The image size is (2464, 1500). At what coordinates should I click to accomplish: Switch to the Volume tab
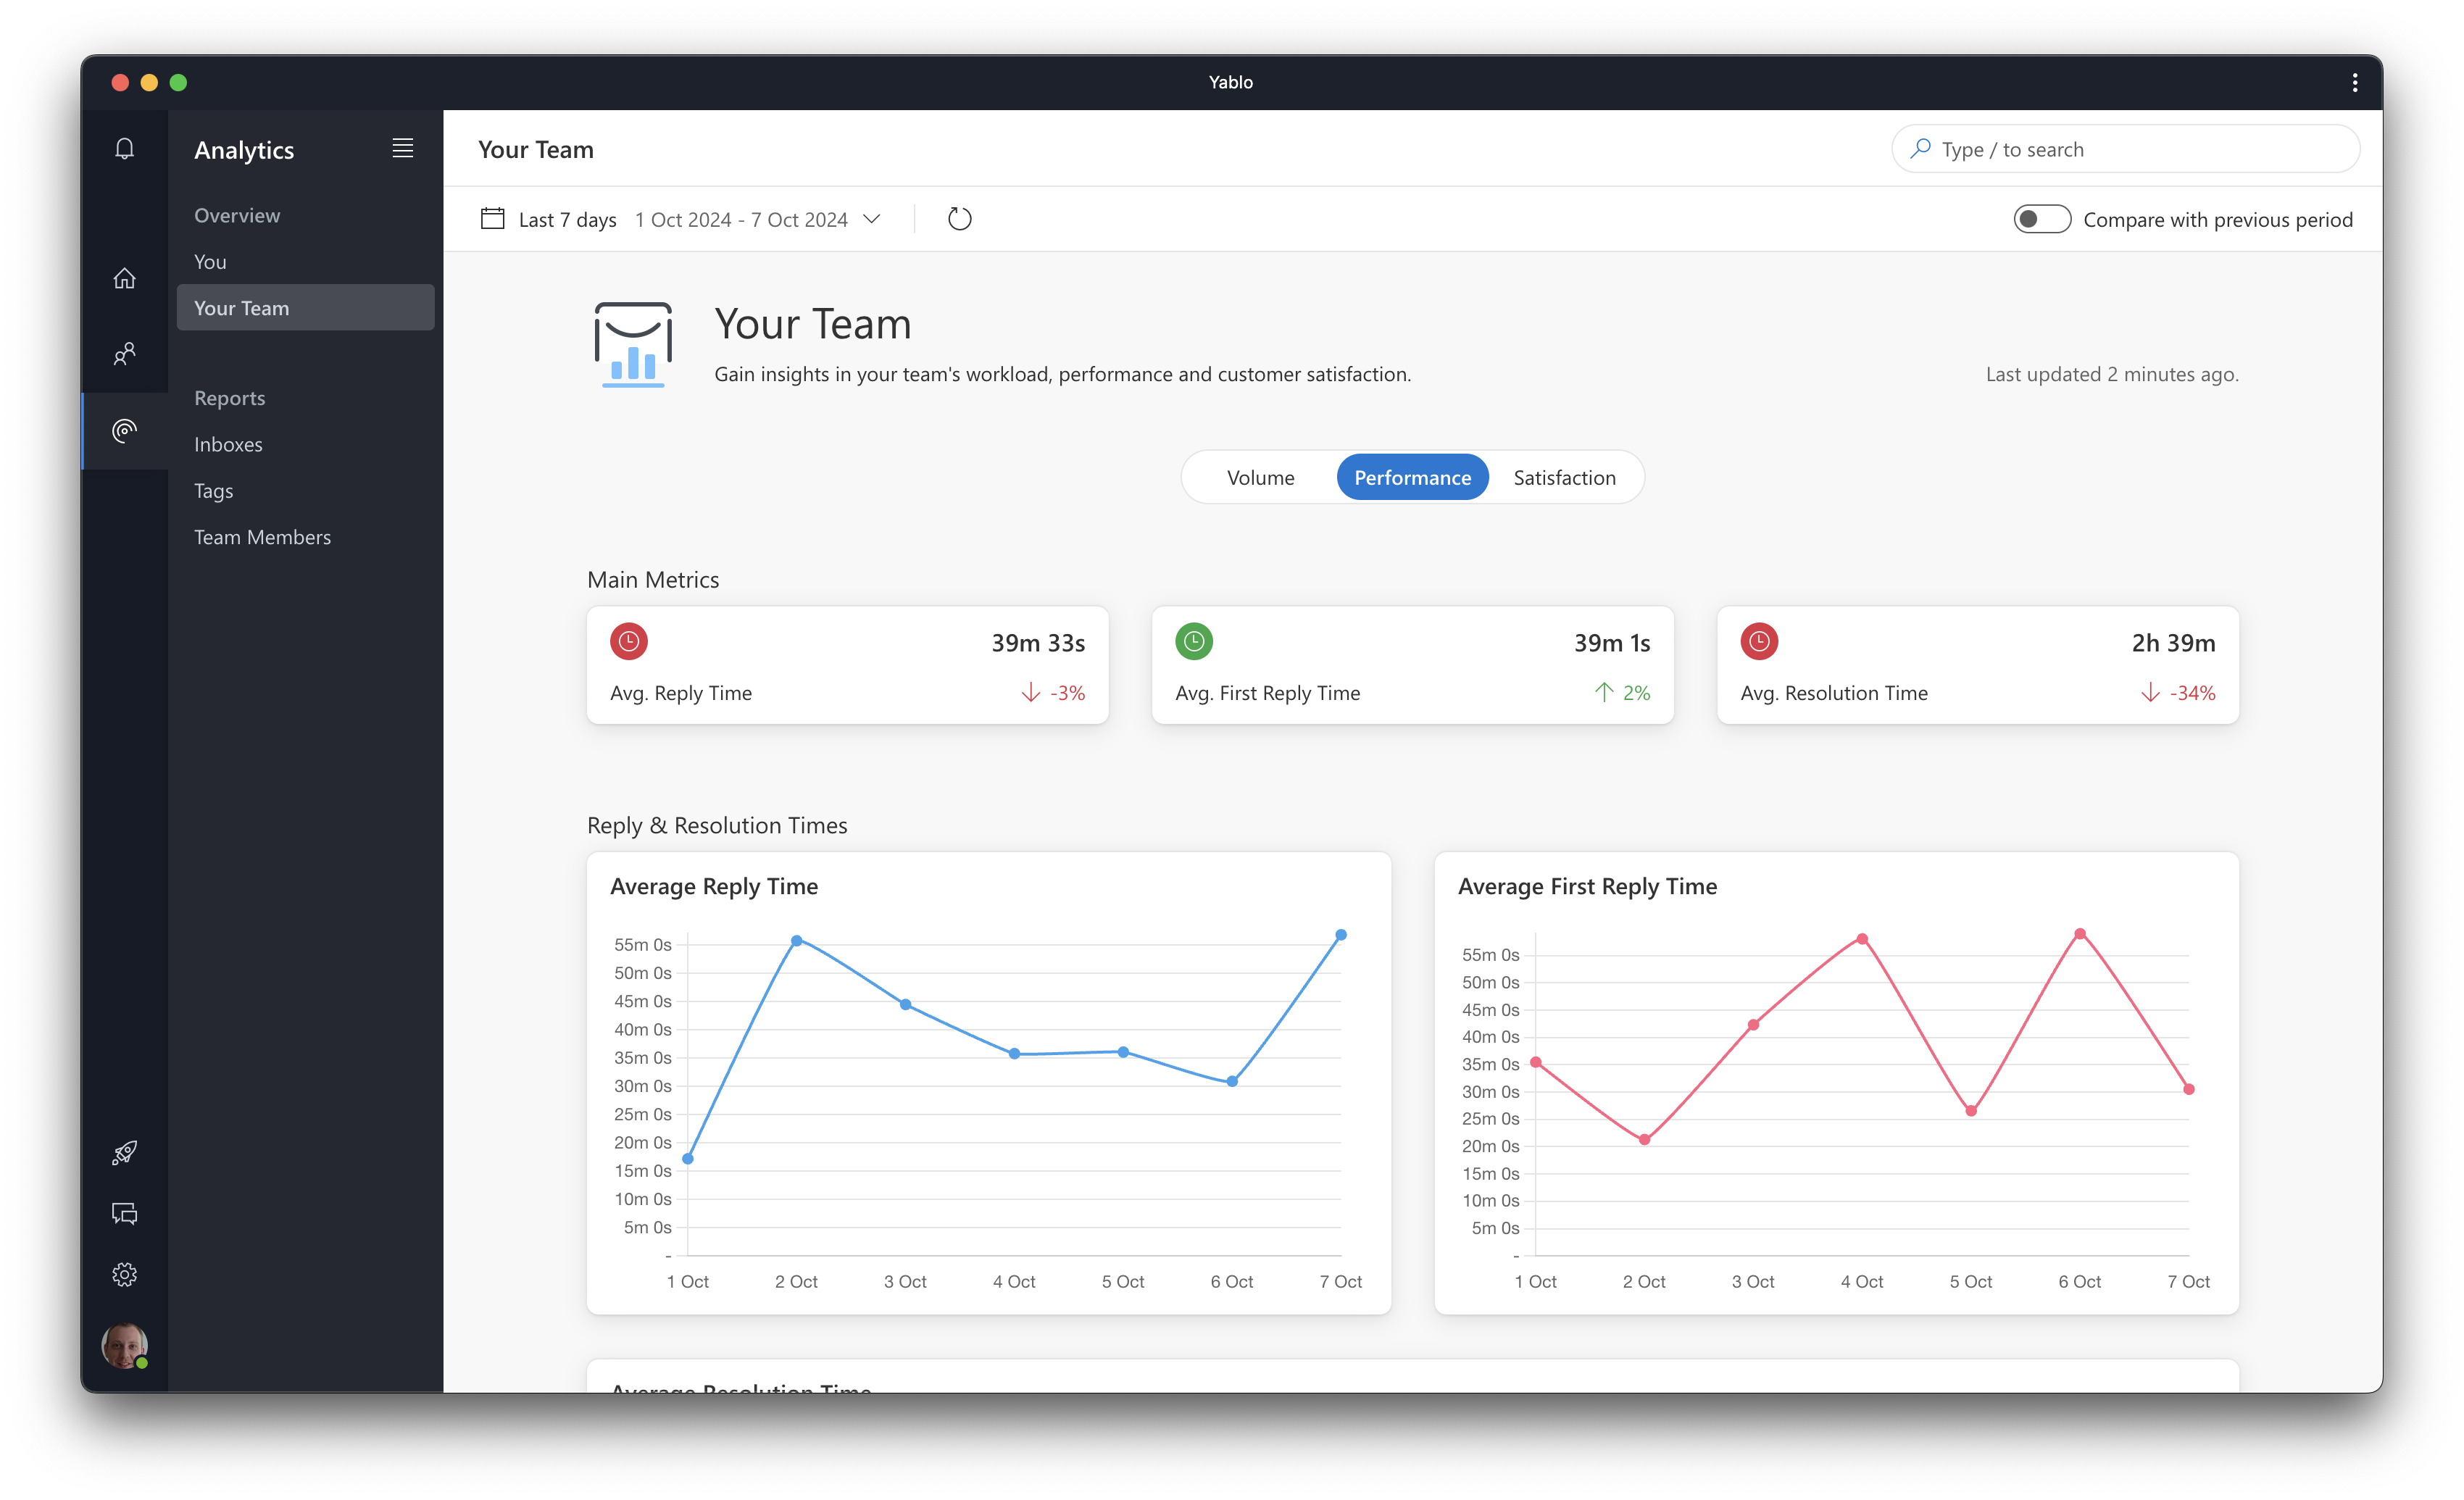point(1260,478)
